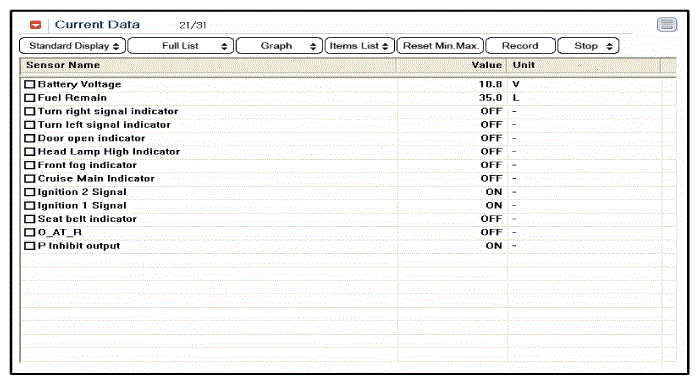Click the red dropdown icon beside Current Data
699x384 pixels.
(x=36, y=25)
